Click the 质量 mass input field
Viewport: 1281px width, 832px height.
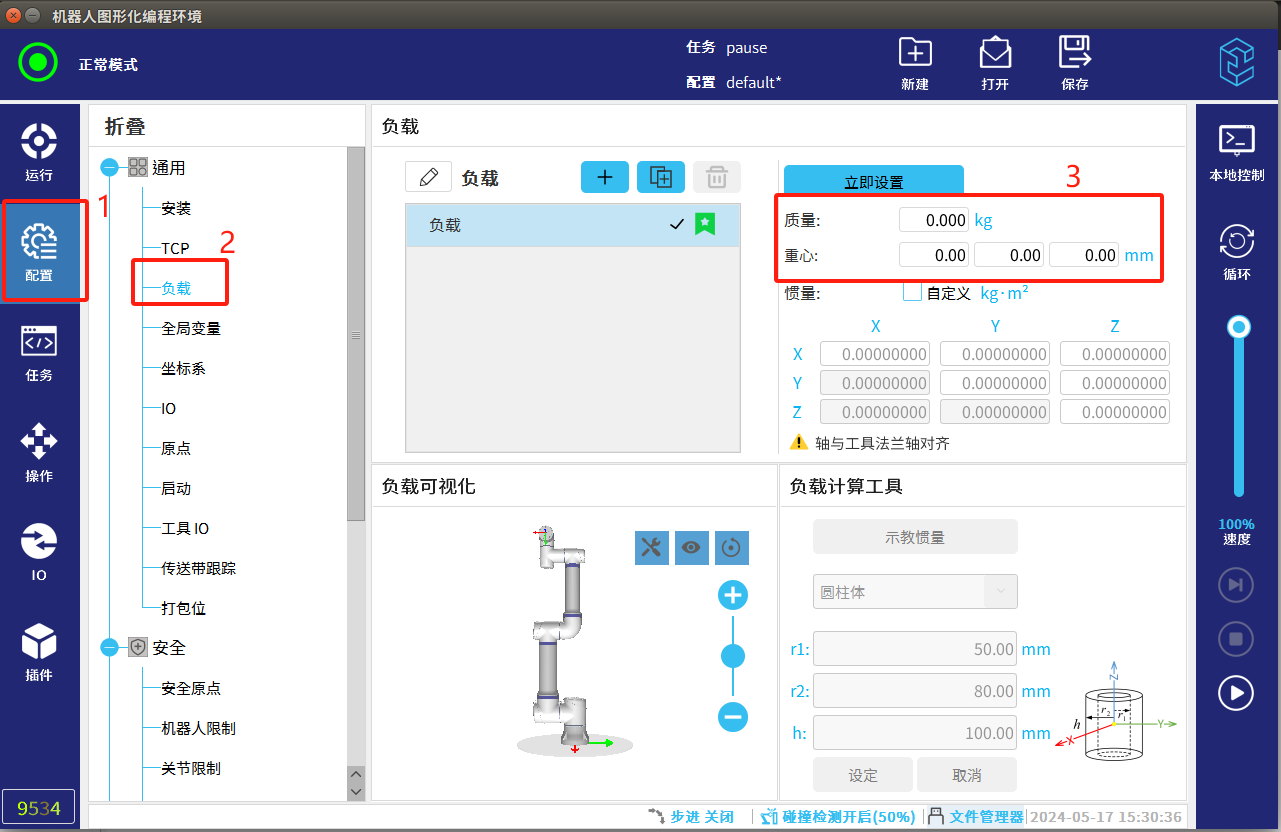coord(934,220)
